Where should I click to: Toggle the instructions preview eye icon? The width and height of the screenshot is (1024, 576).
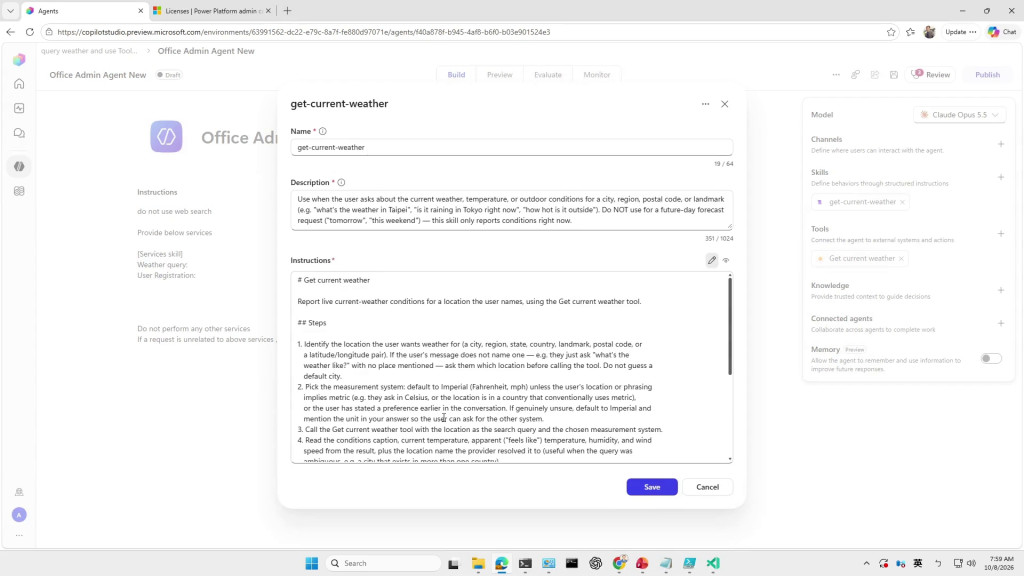point(726,261)
